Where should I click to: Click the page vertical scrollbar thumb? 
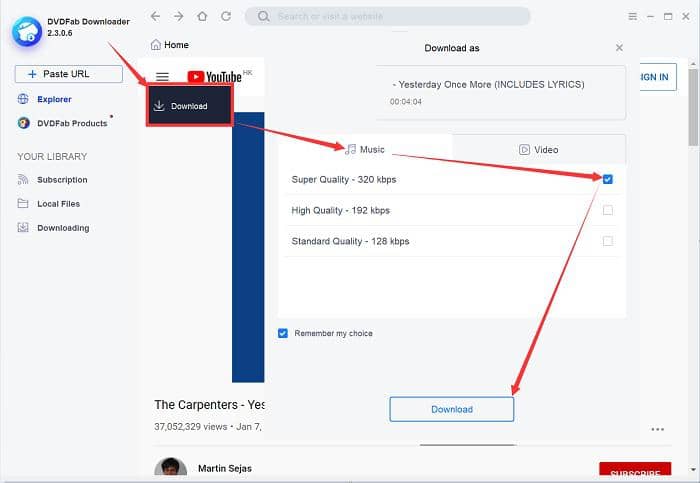click(x=693, y=107)
